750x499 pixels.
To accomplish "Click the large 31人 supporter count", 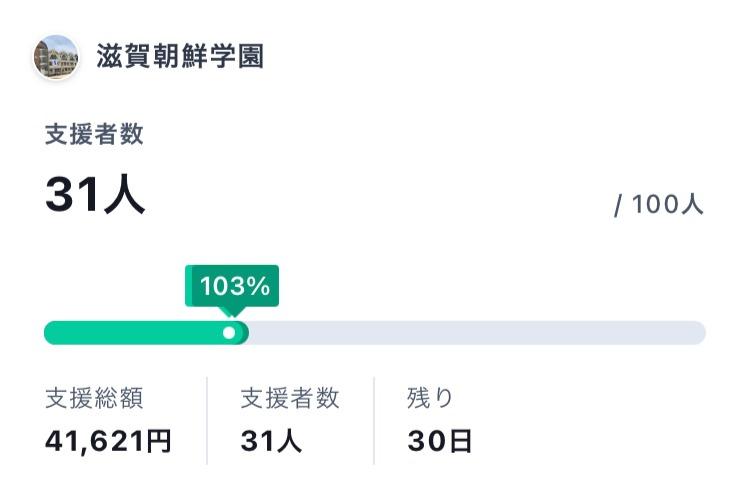I will click(95, 194).
